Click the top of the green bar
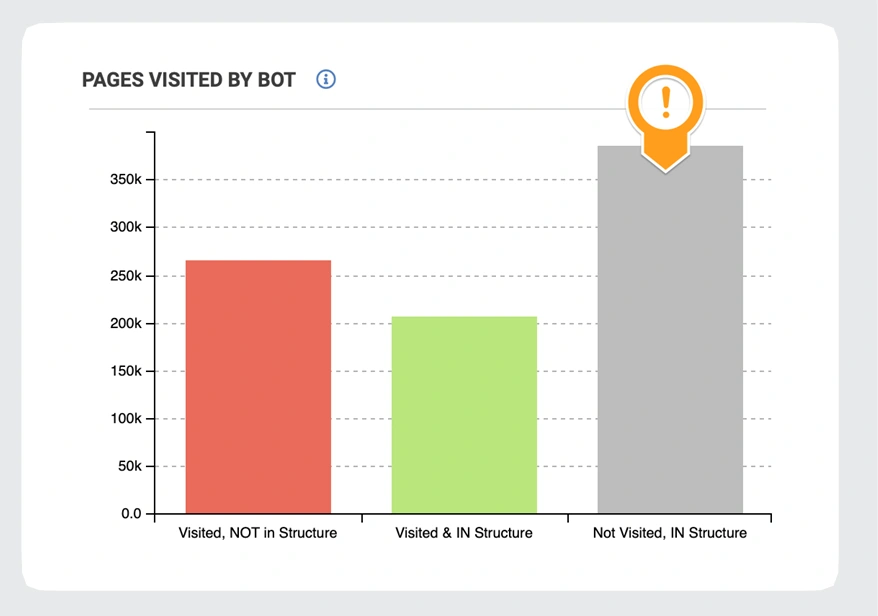The height and width of the screenshot is (616, 878). tap(464, 319)
